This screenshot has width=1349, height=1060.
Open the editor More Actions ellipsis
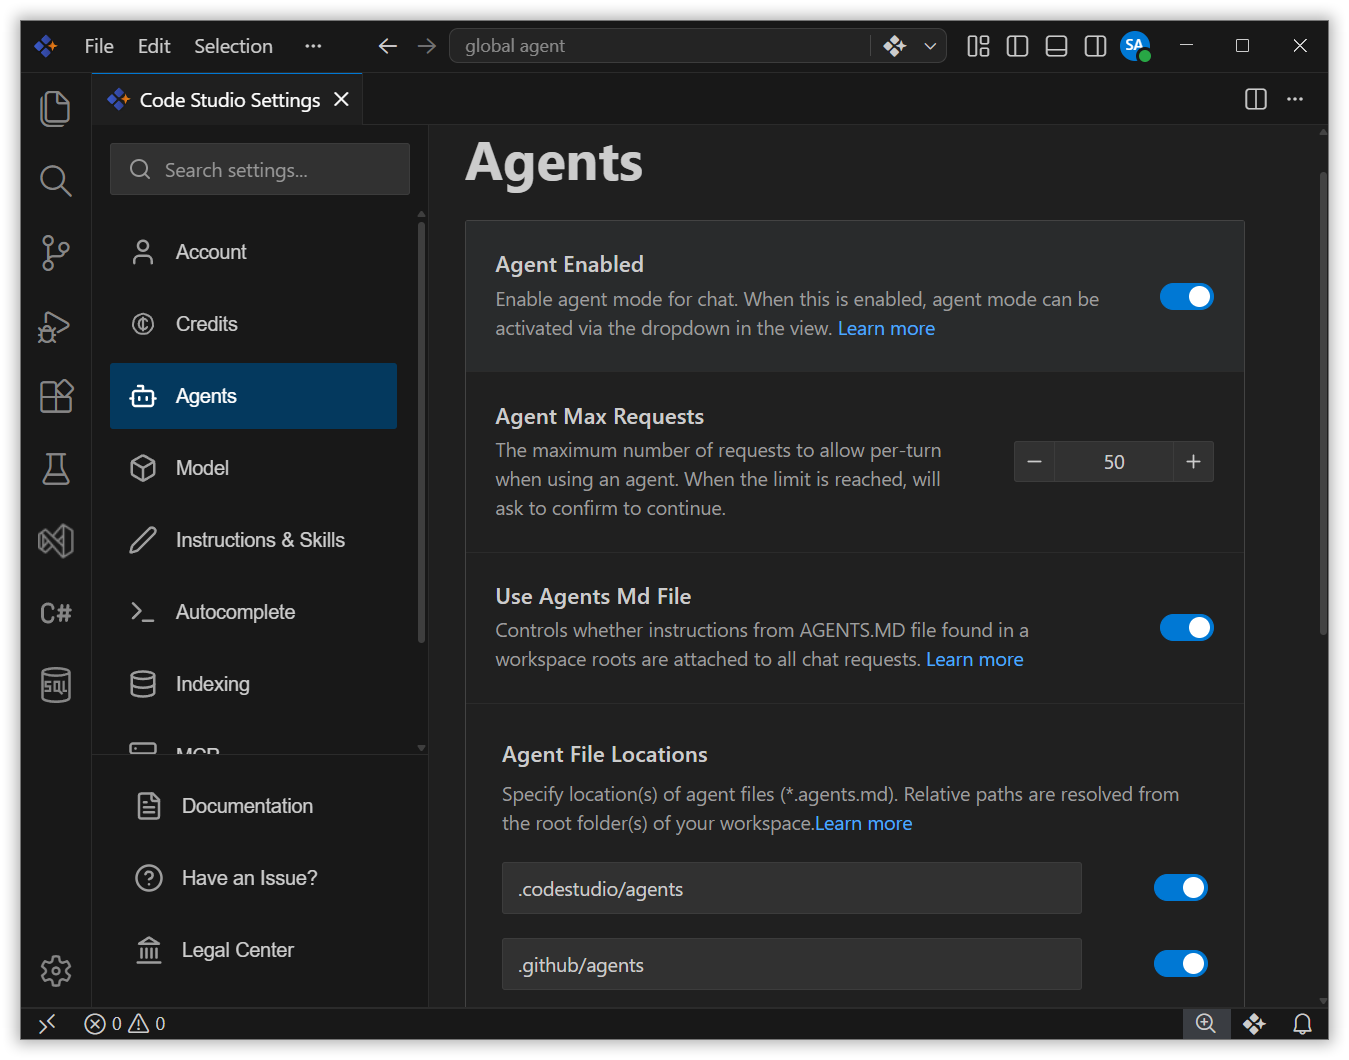[x=1295, y=99]
